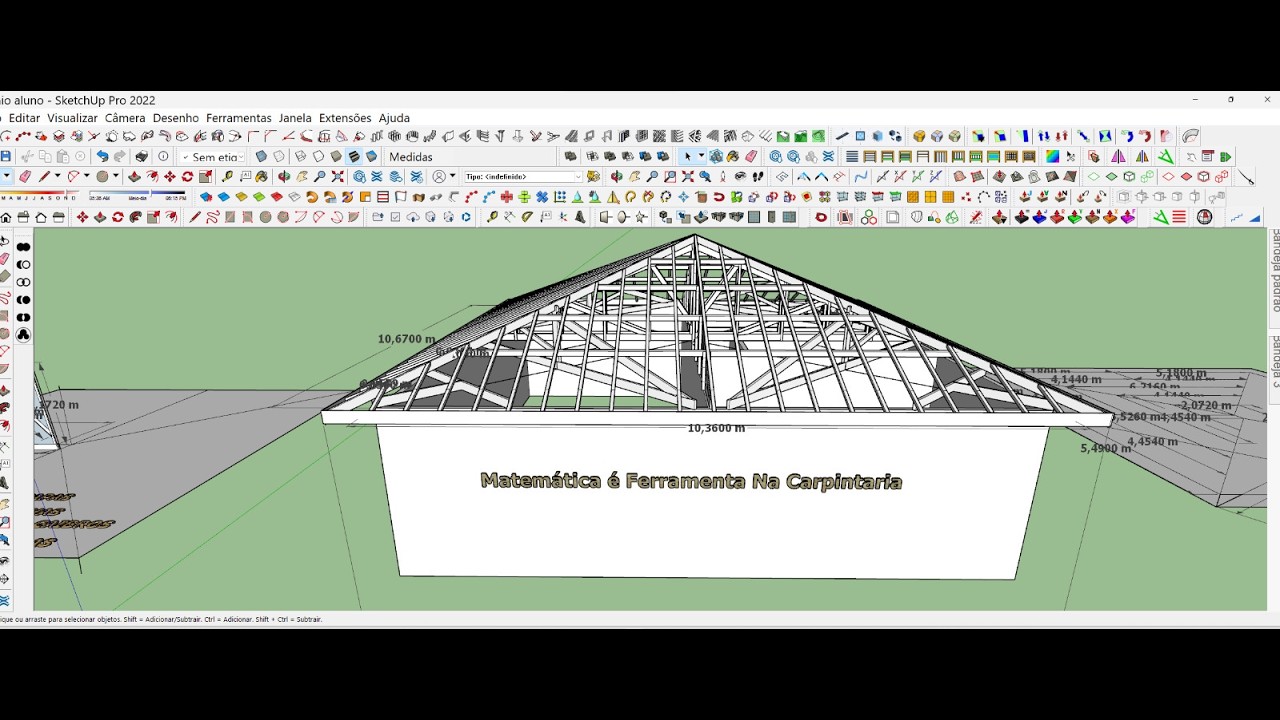
Task: Select the Pan hand tool
Action: click(301, 176)
